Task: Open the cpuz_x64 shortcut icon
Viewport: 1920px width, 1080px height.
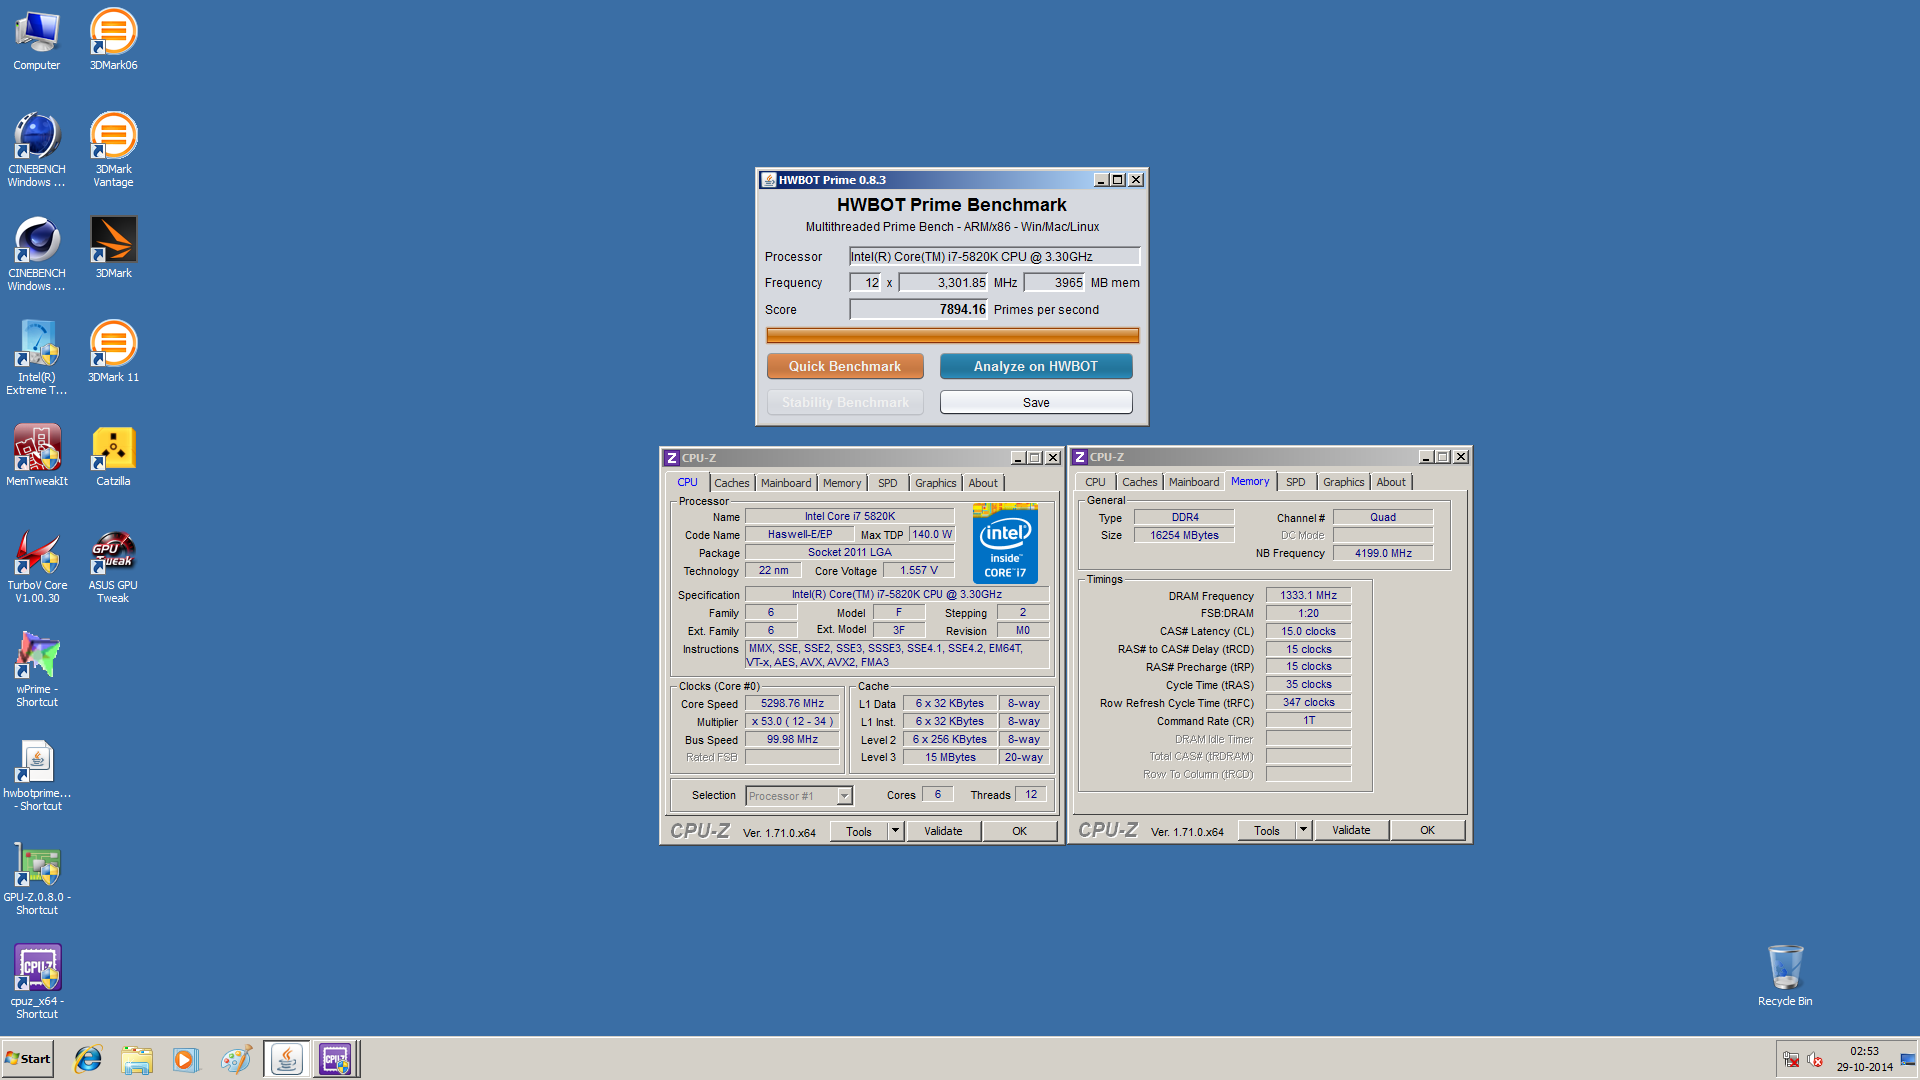Action: 37,982
